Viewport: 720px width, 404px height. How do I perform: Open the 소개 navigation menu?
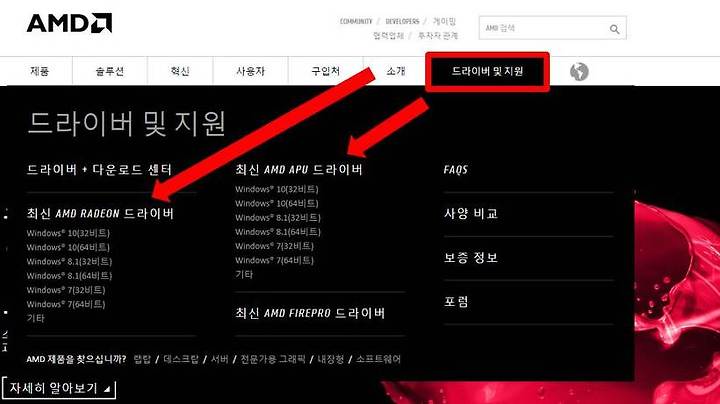[x=396, y=71]
